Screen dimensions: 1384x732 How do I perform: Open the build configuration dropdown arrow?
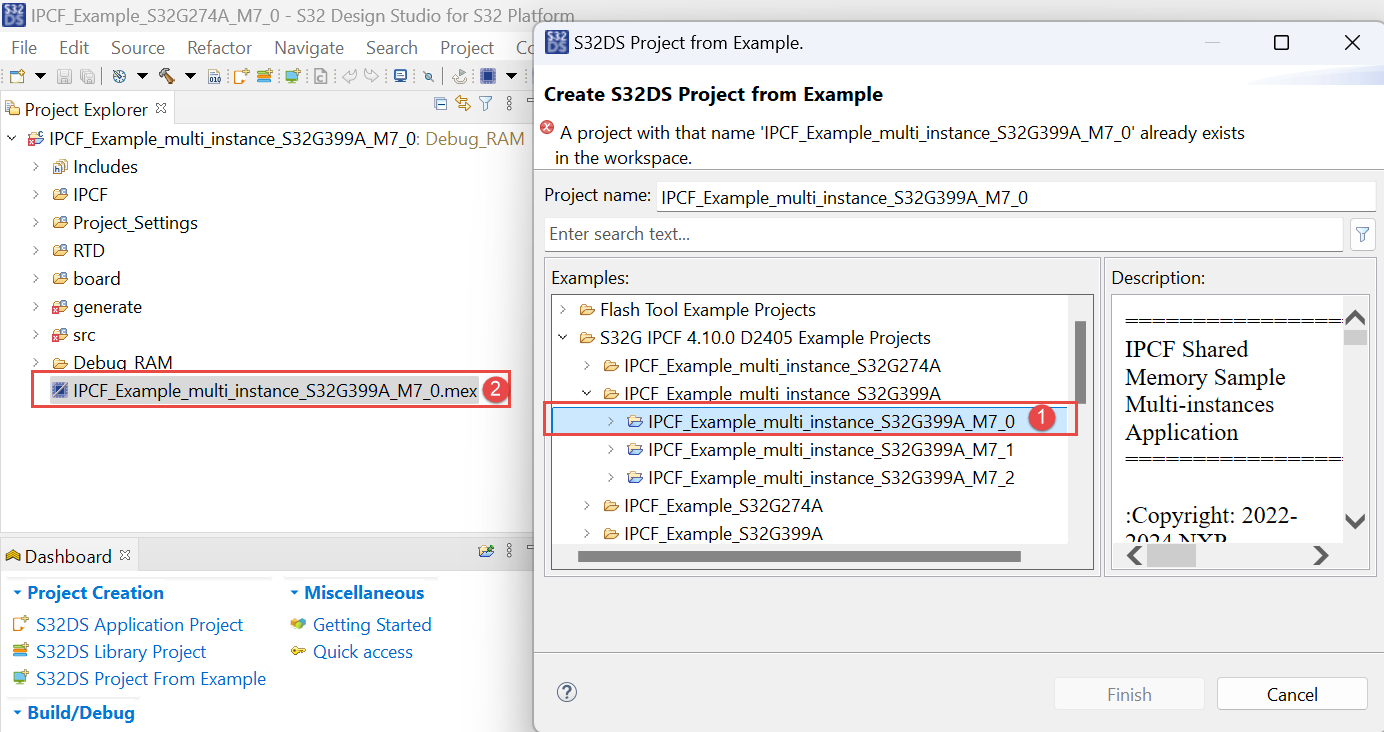(142, 76)
